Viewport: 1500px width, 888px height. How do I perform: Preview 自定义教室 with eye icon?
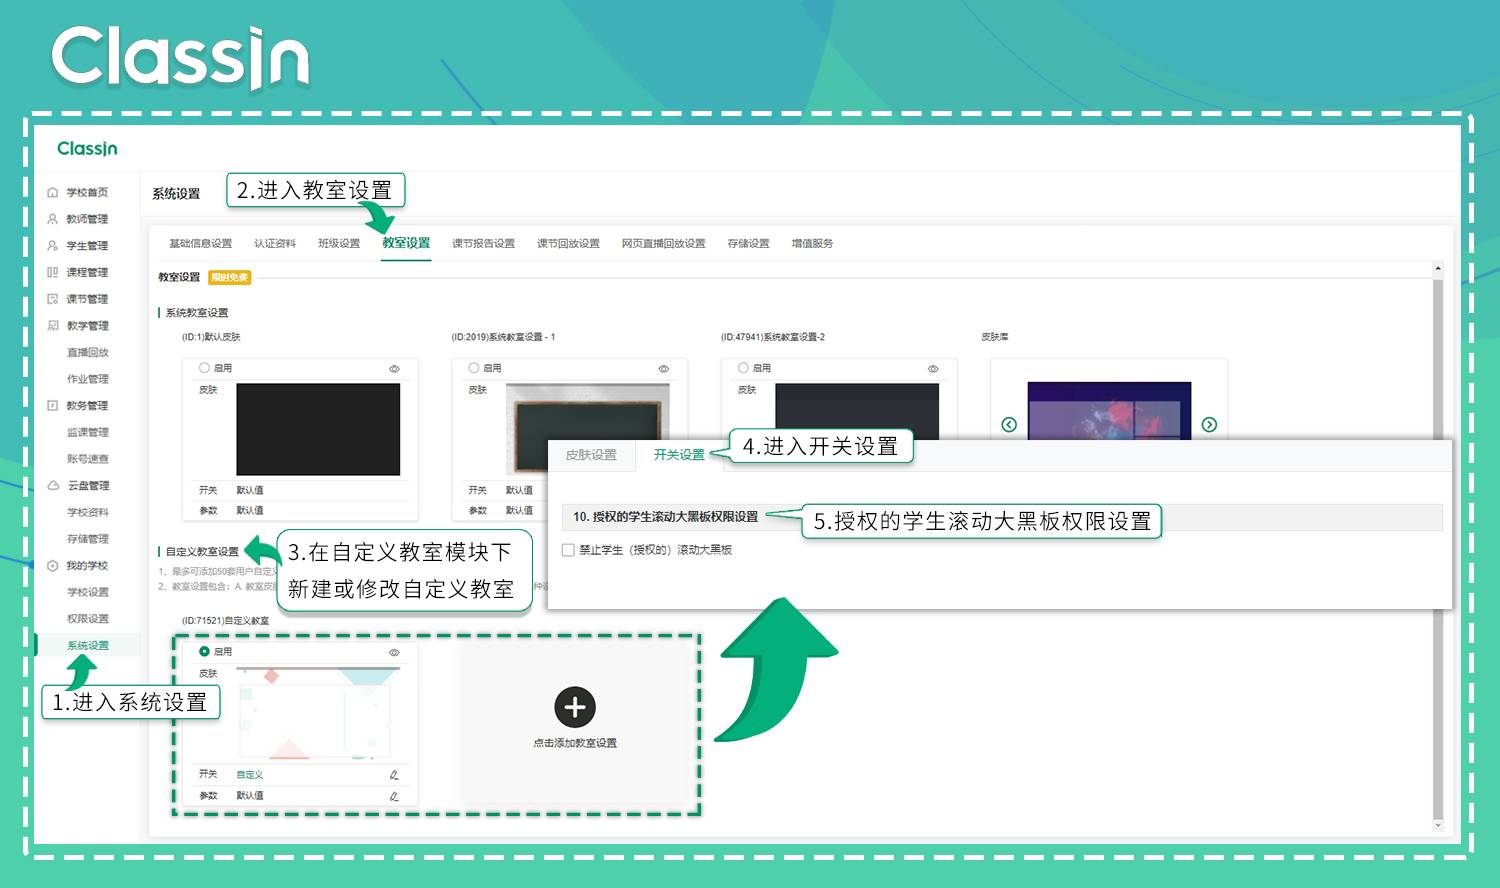[x=394, y=652]
